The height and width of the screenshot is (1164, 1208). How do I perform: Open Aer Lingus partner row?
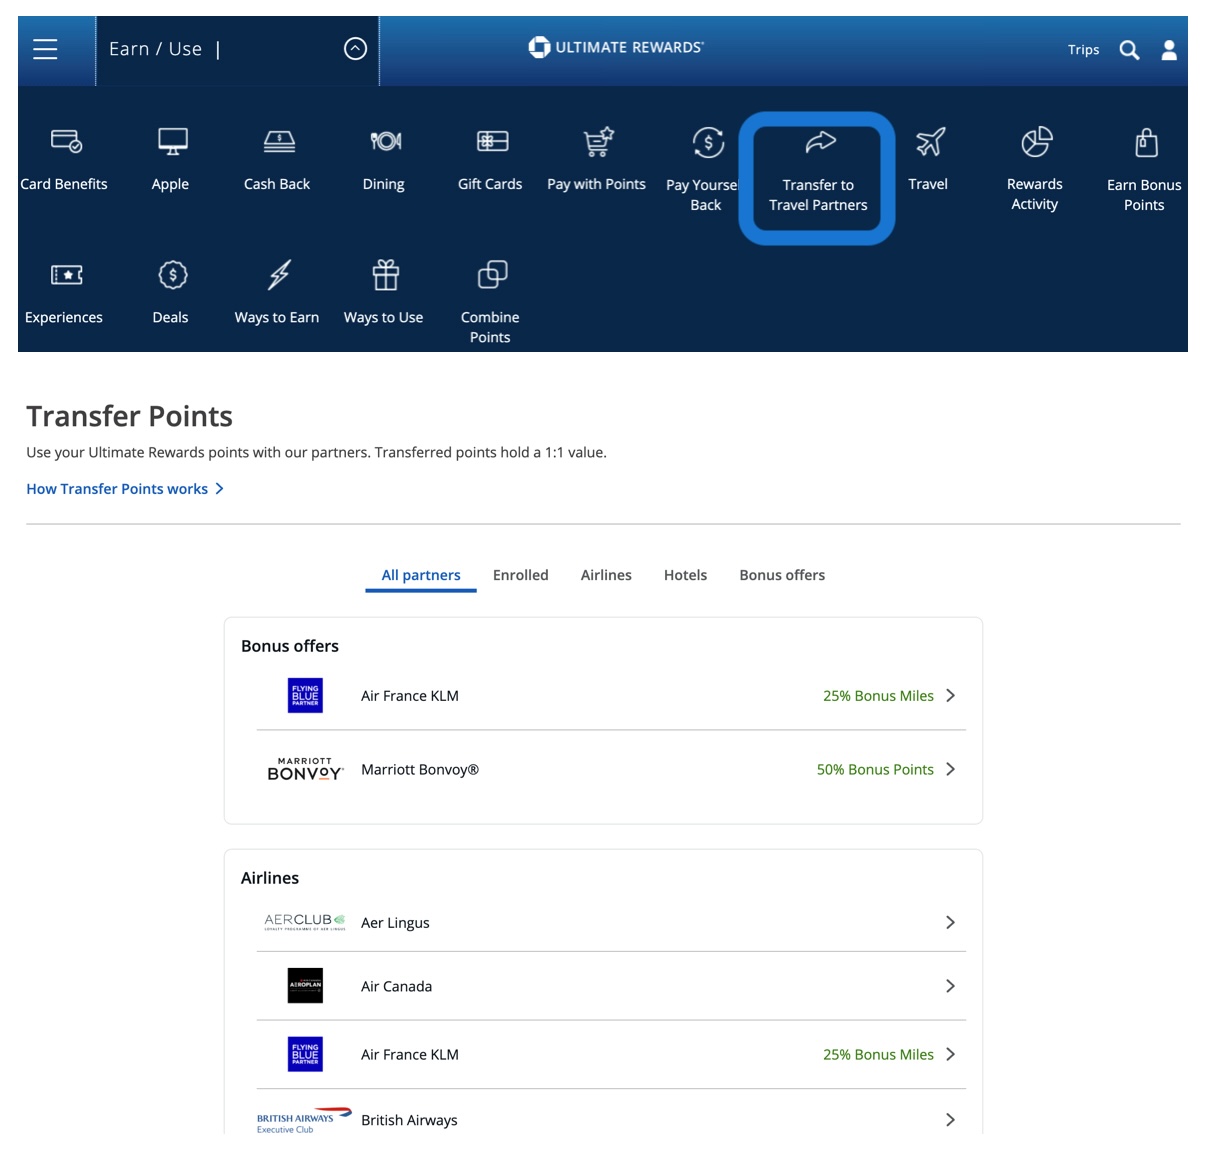[611, 922]
